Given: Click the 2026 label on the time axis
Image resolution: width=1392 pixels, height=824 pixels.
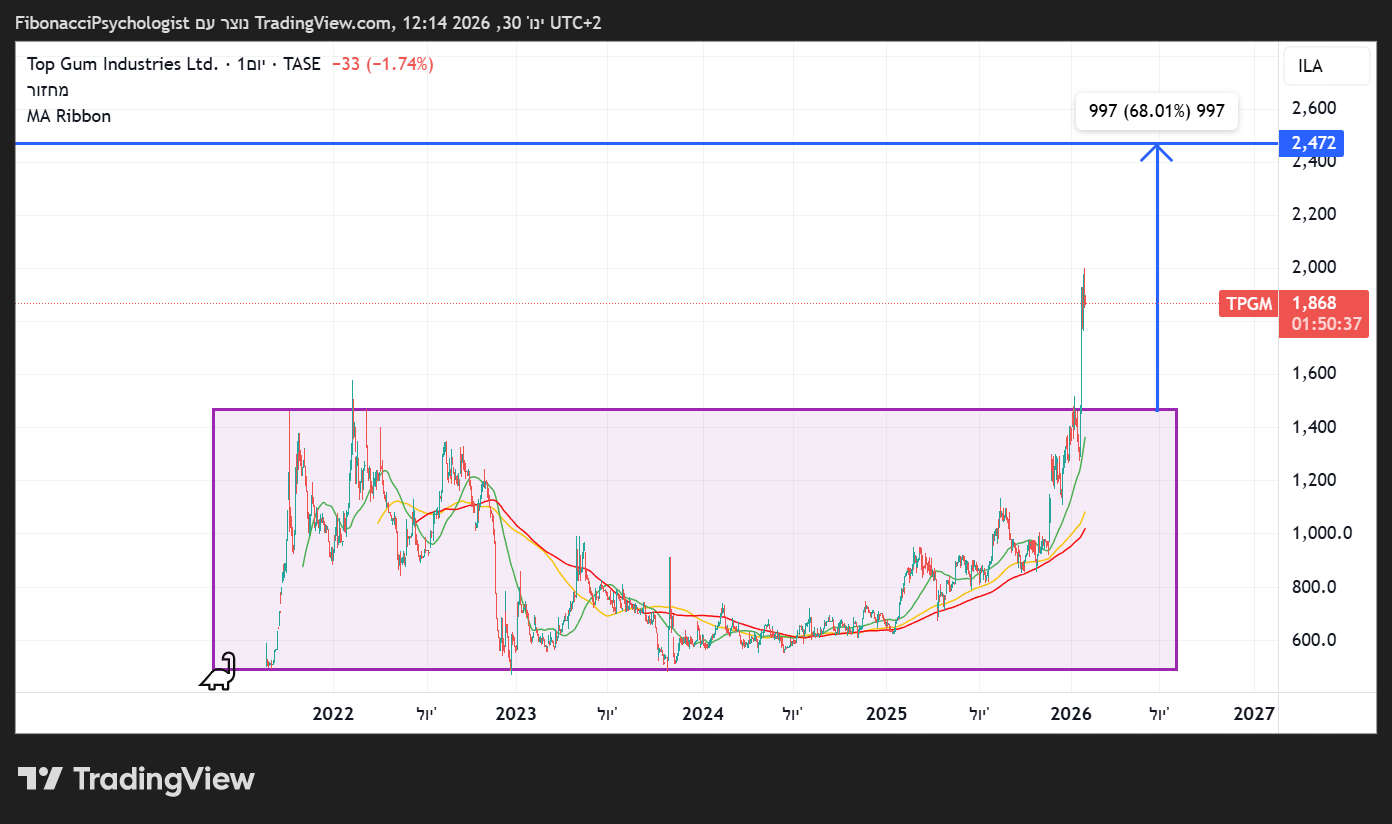Looking at the screenshot, I should click(x=1071, y=714).
